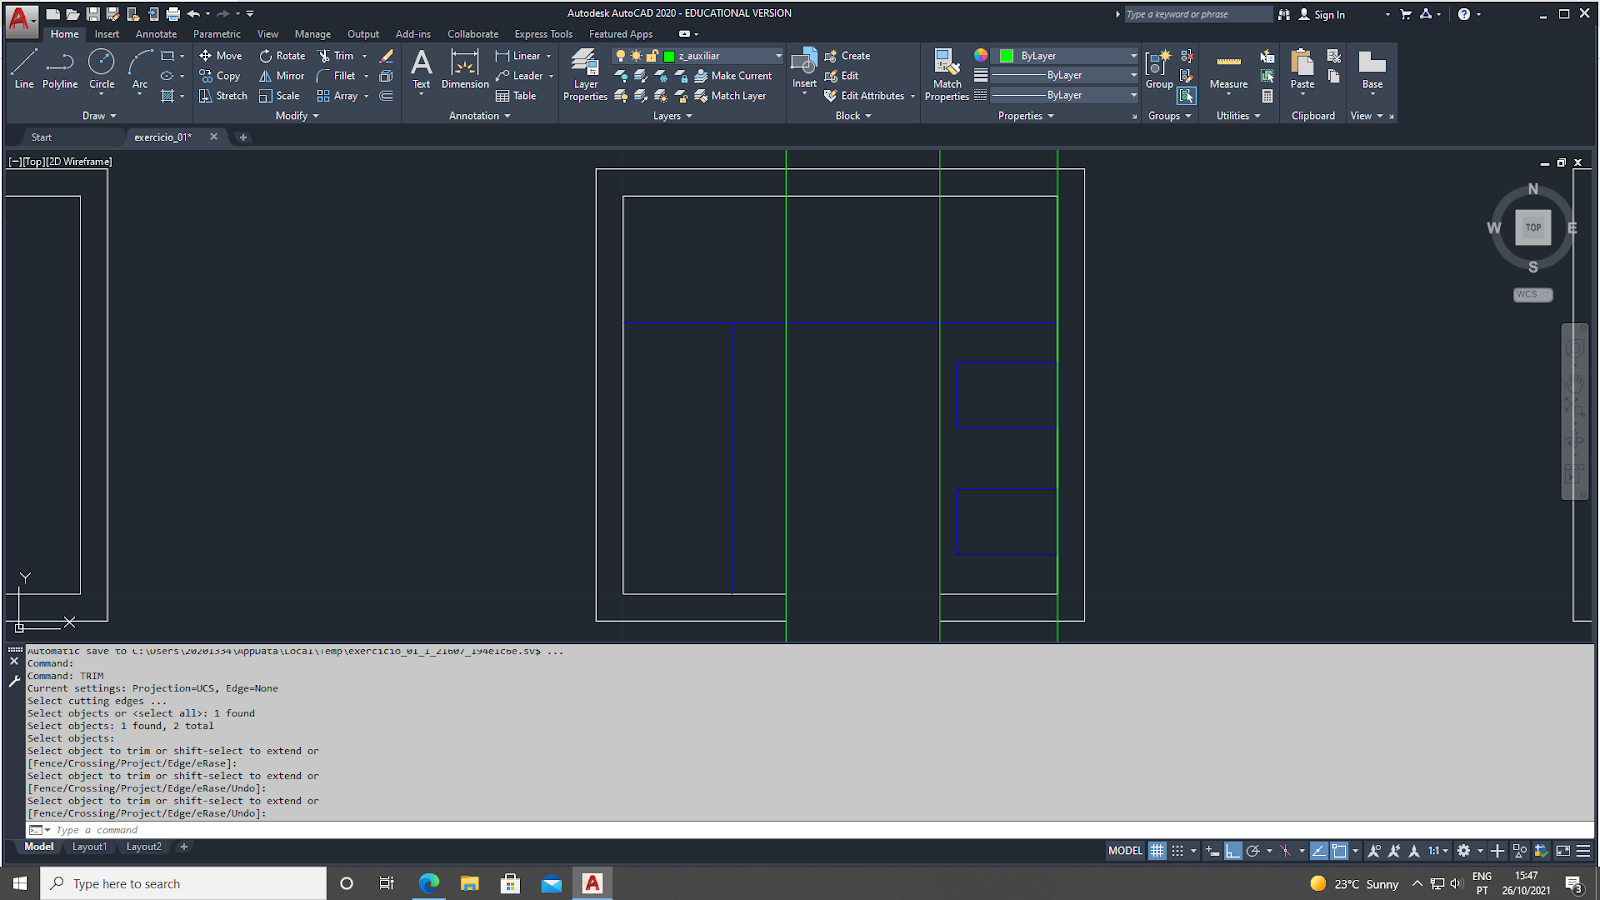Switch to the Start file tab
The height and width of the screenshot is (900, 1600).
point(41,138)
